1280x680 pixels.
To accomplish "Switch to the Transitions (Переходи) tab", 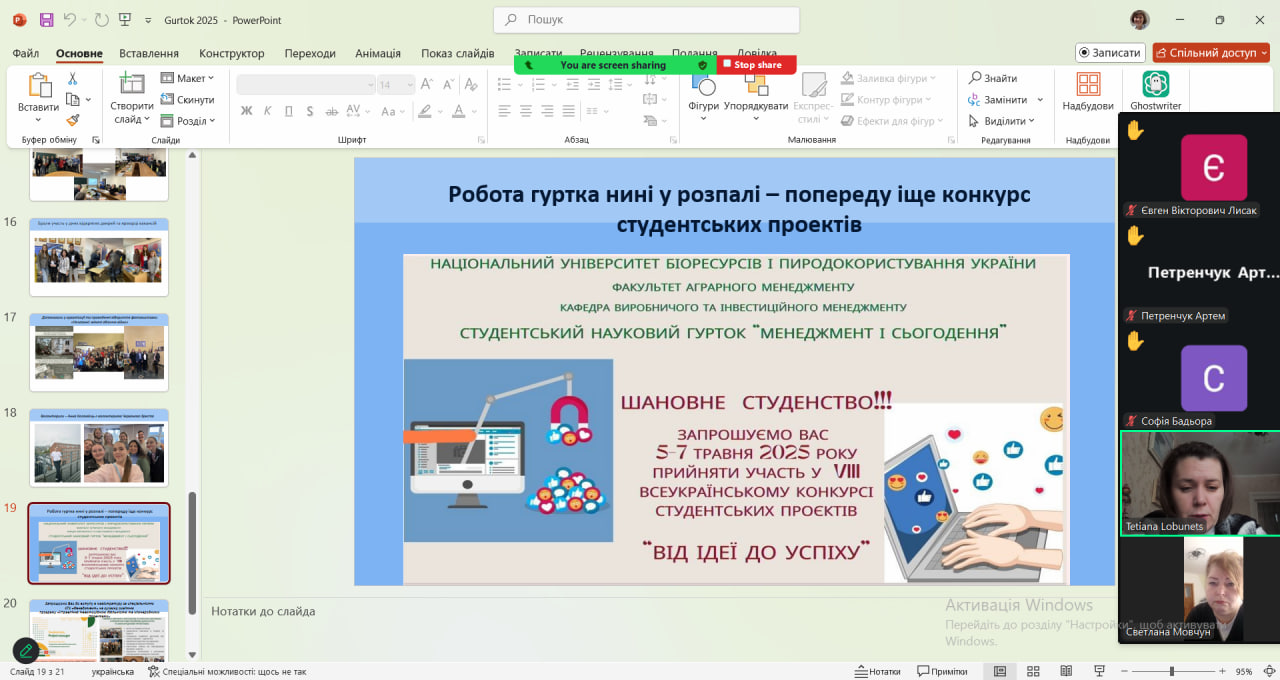I will click(310, 53).
